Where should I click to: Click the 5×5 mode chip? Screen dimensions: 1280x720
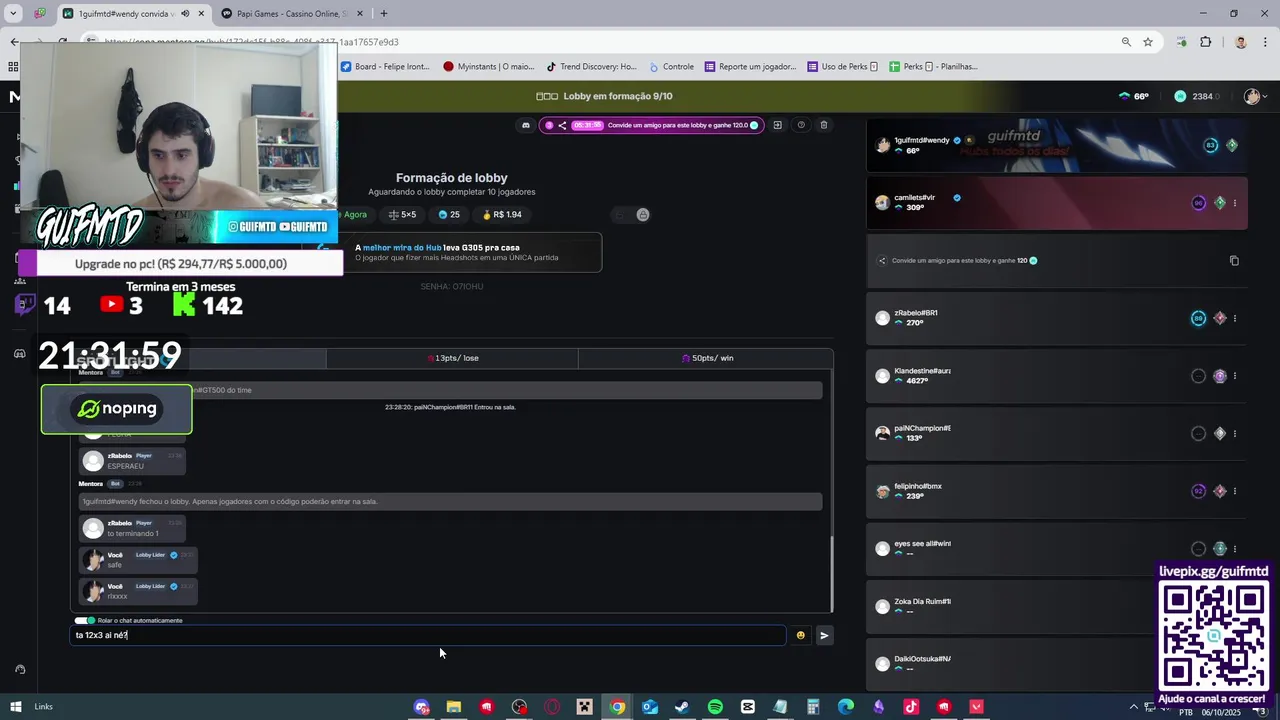[x=403, y=215]
